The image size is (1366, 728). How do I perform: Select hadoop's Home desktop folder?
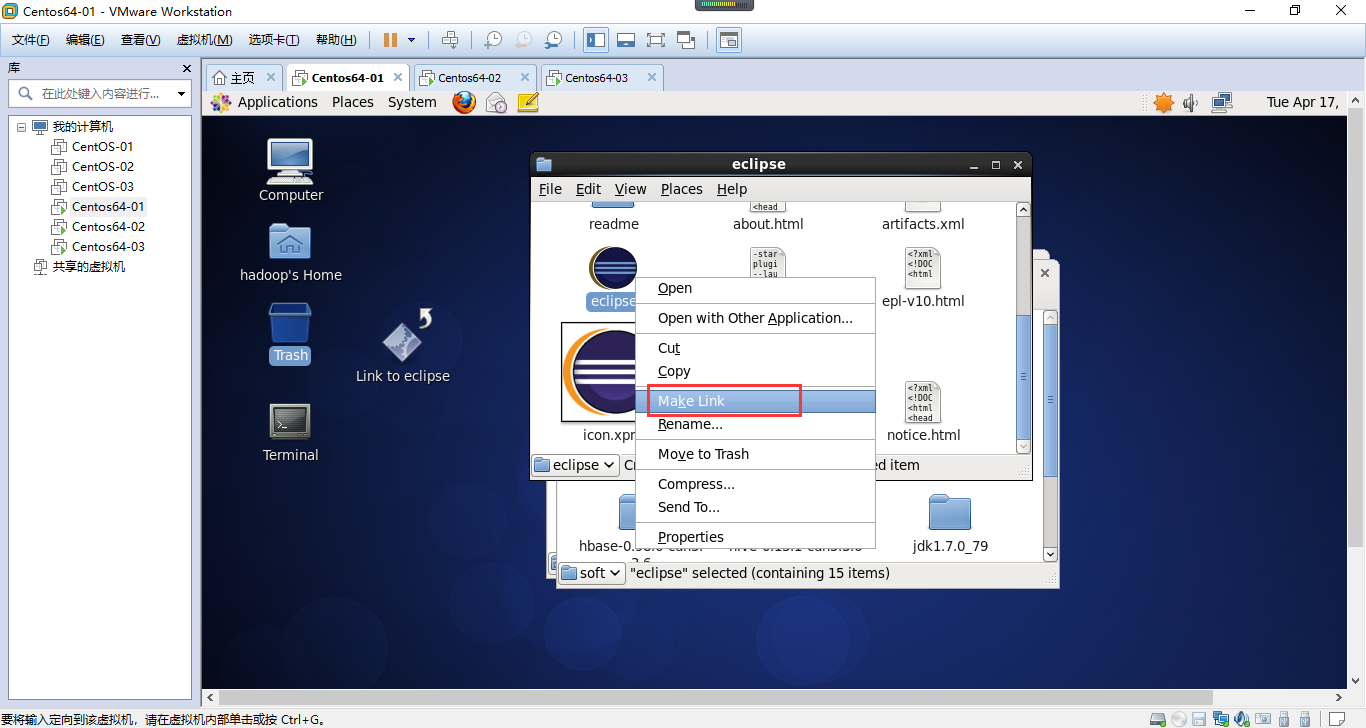pyautogui.click(x=291, y=252)
